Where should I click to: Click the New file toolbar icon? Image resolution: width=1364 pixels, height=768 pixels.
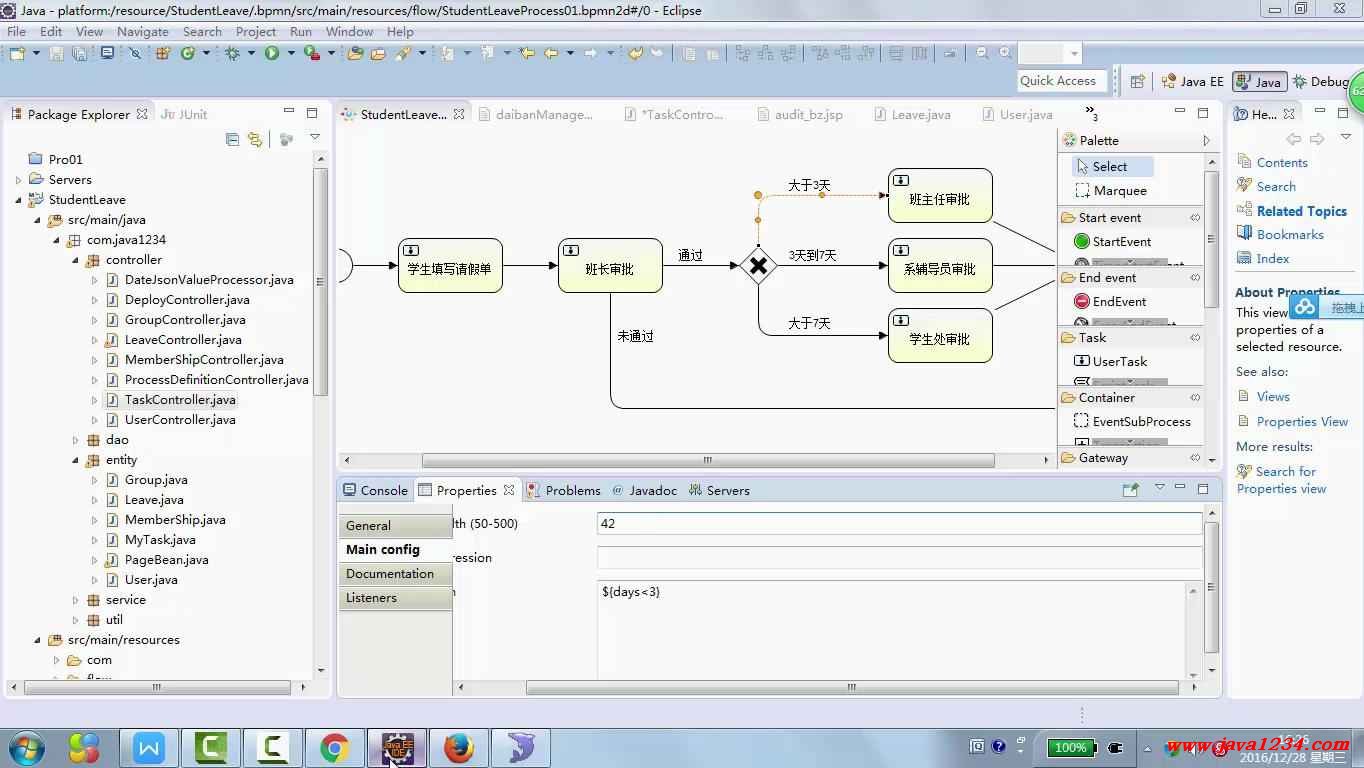pos(18,53)
